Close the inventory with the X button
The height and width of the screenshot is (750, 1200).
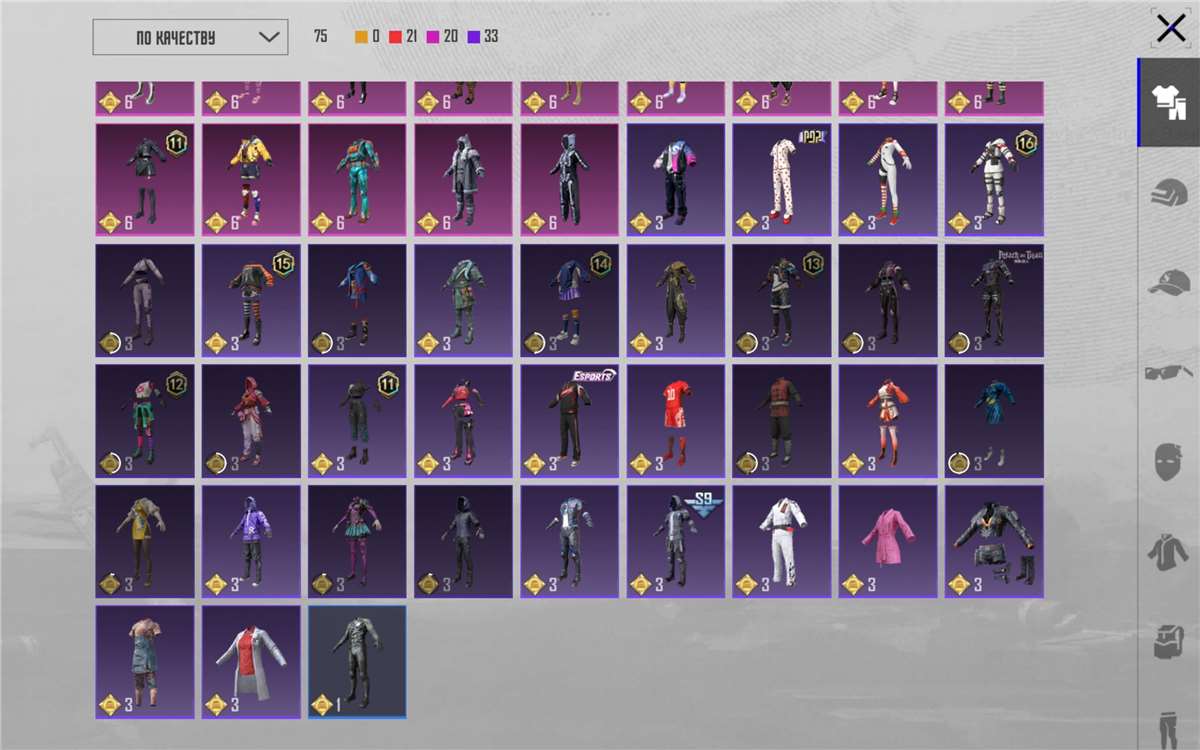(x=1170, y=28)
